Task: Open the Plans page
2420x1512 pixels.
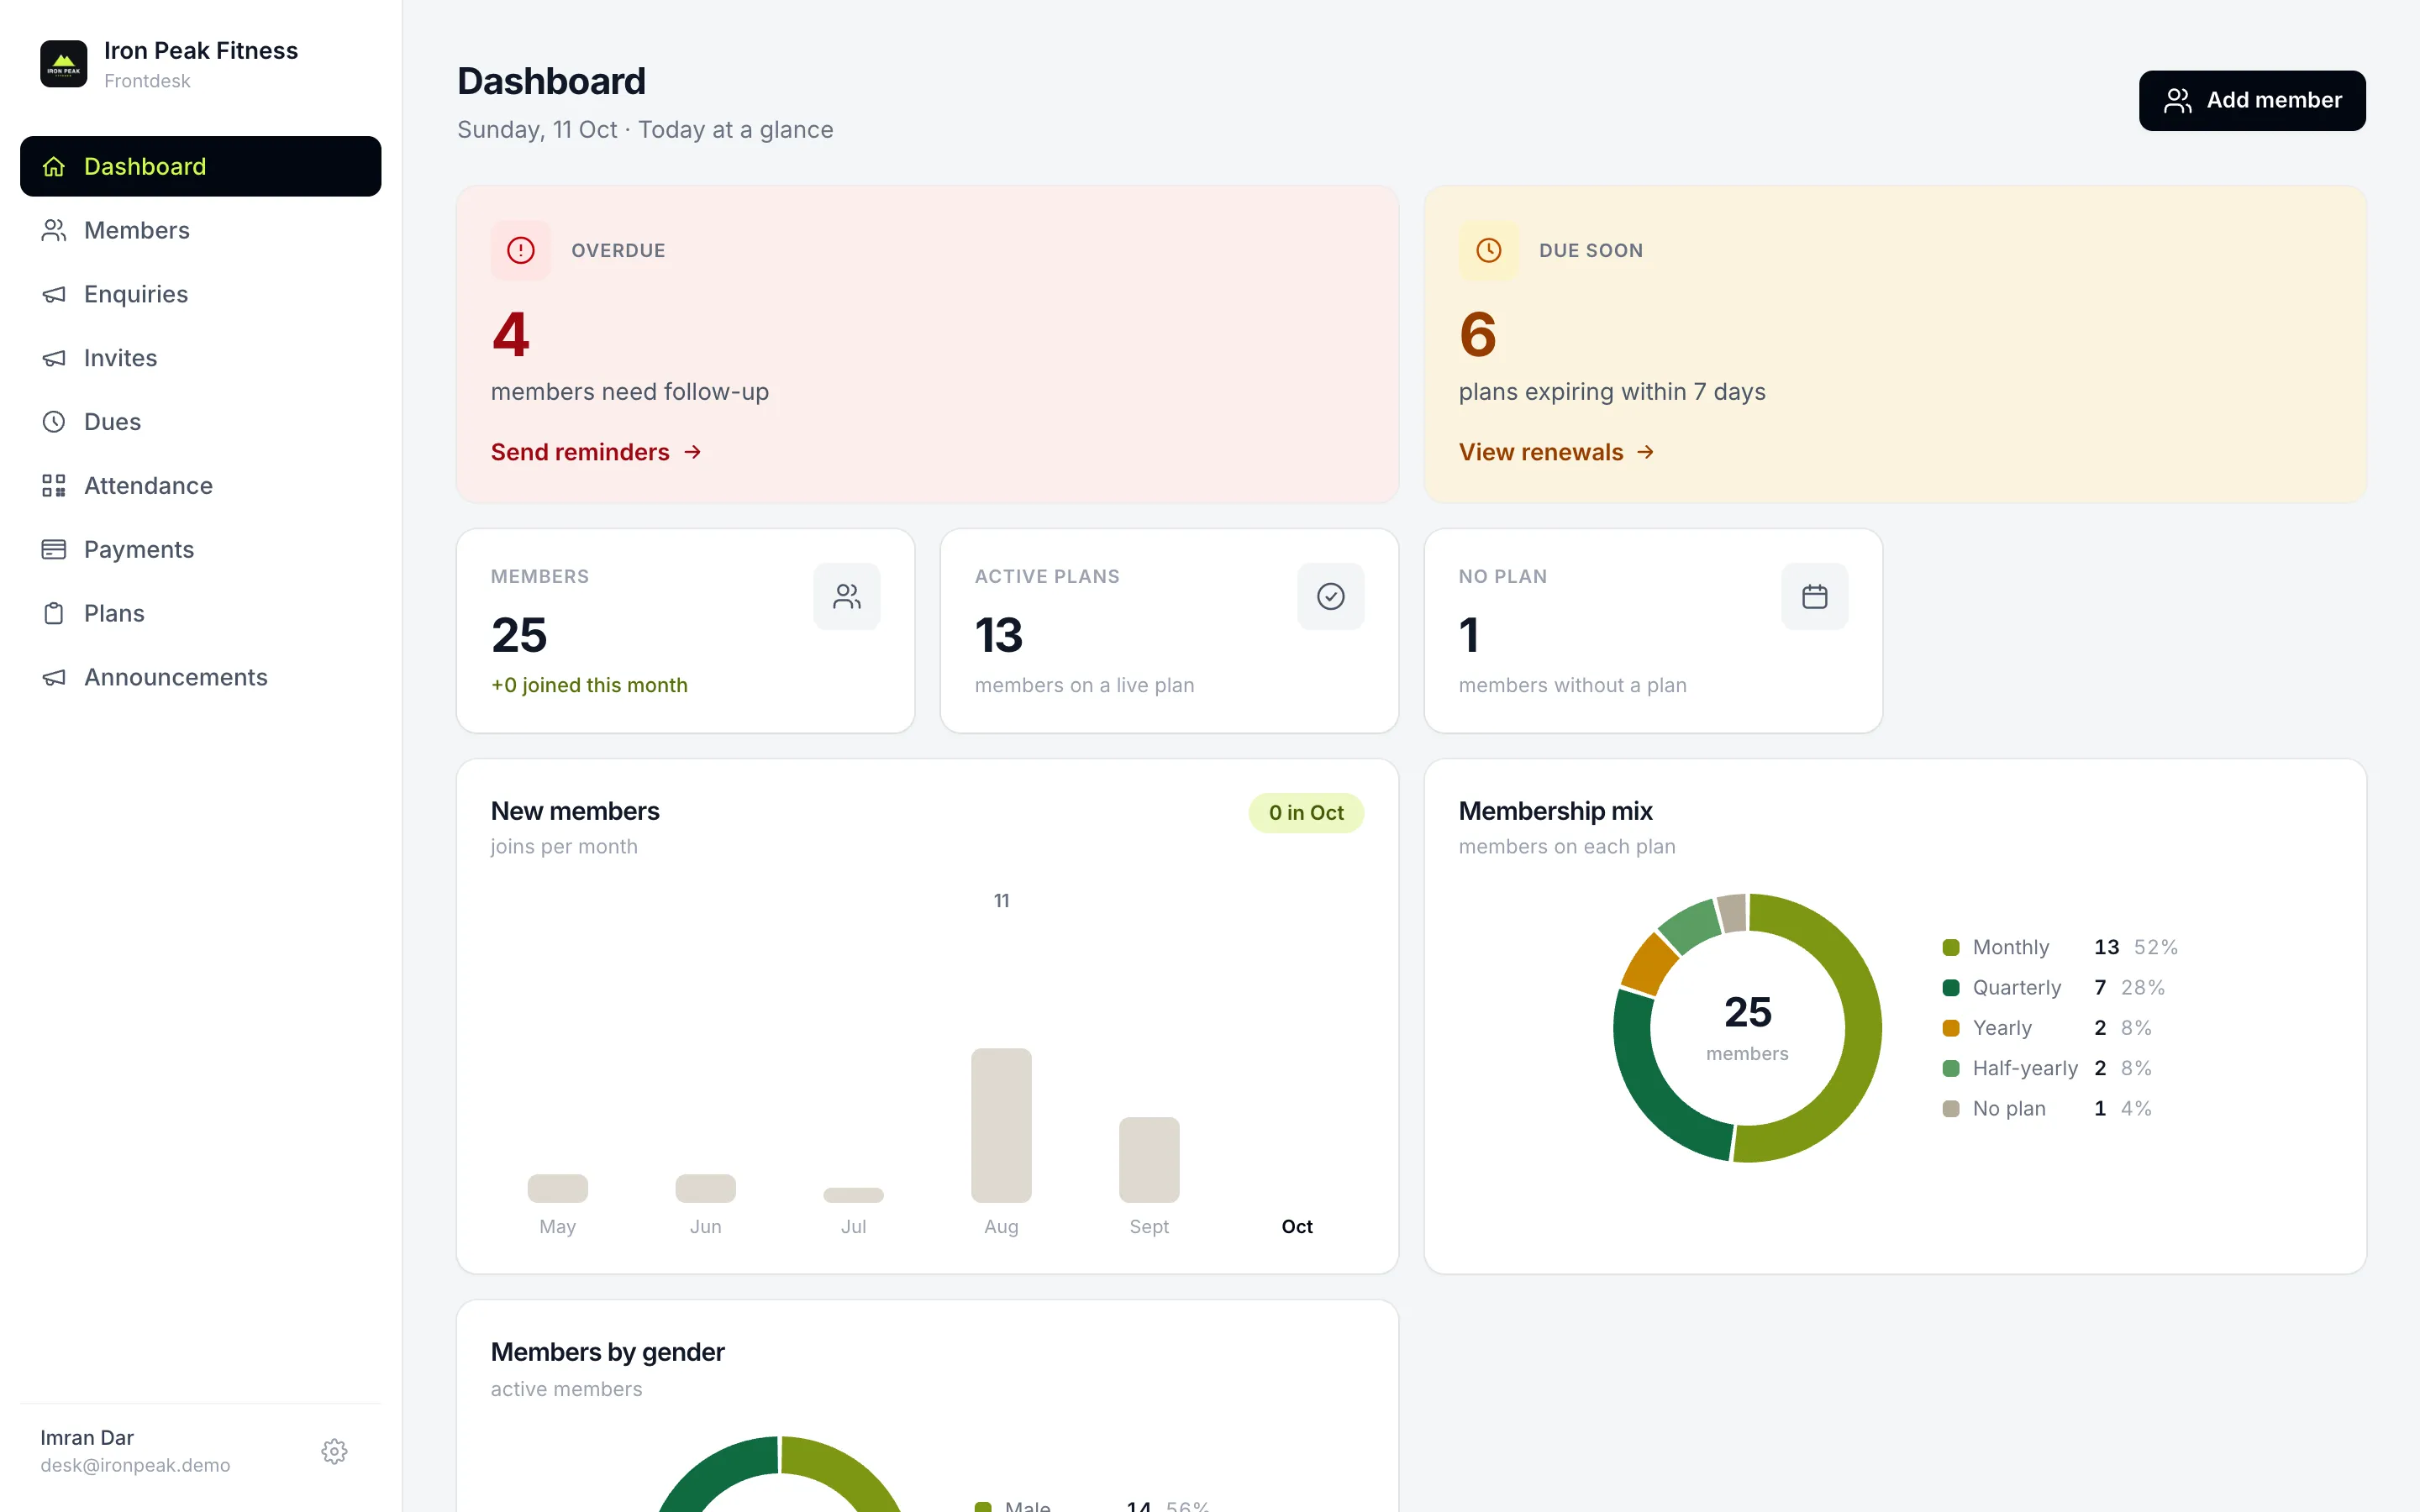Action: click(x=200, y=613)
